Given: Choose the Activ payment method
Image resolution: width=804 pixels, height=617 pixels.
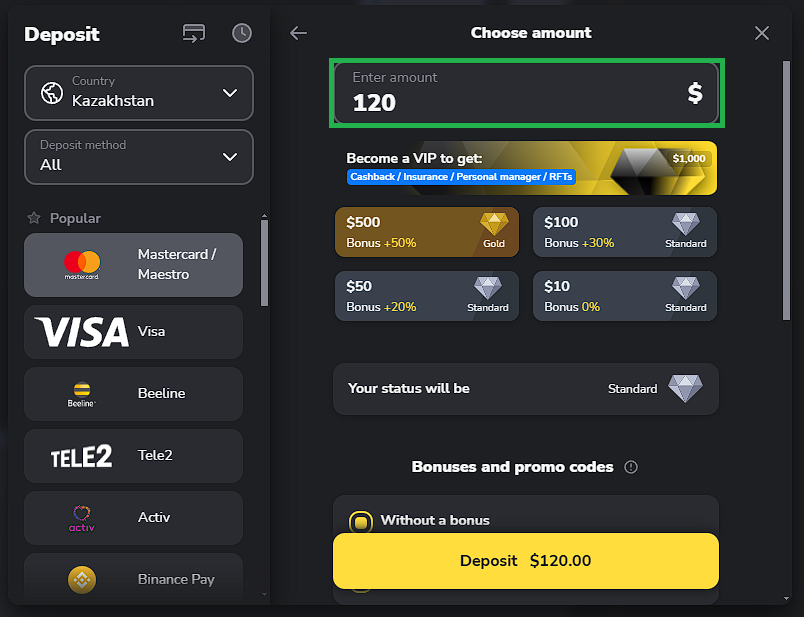Looking at the screenshot, I should click(x=133, y=518).
